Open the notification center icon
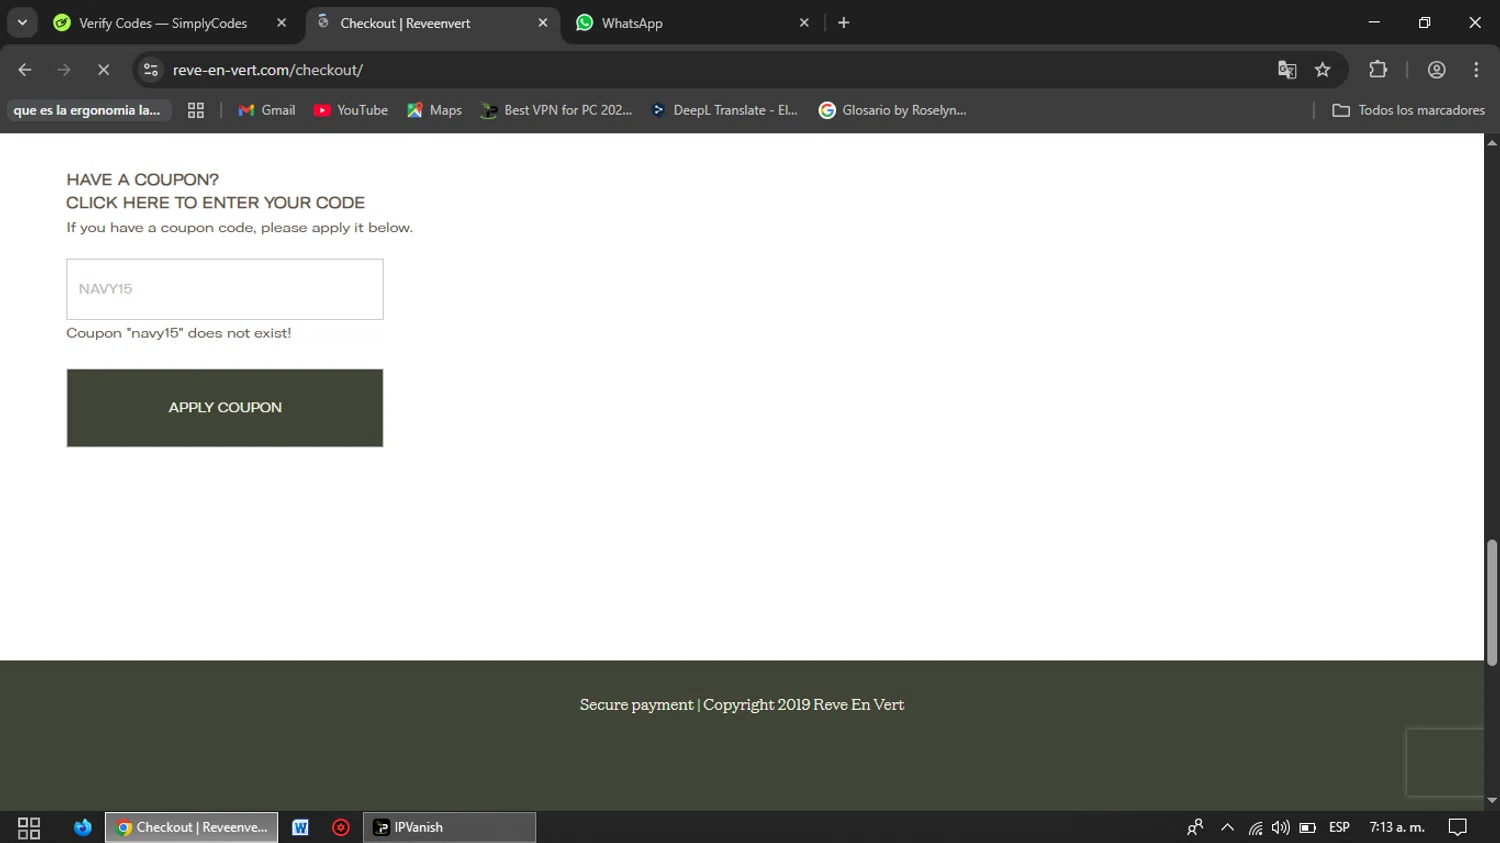This screenshot has height=843, width=1500. click(x=1458, y=827)
